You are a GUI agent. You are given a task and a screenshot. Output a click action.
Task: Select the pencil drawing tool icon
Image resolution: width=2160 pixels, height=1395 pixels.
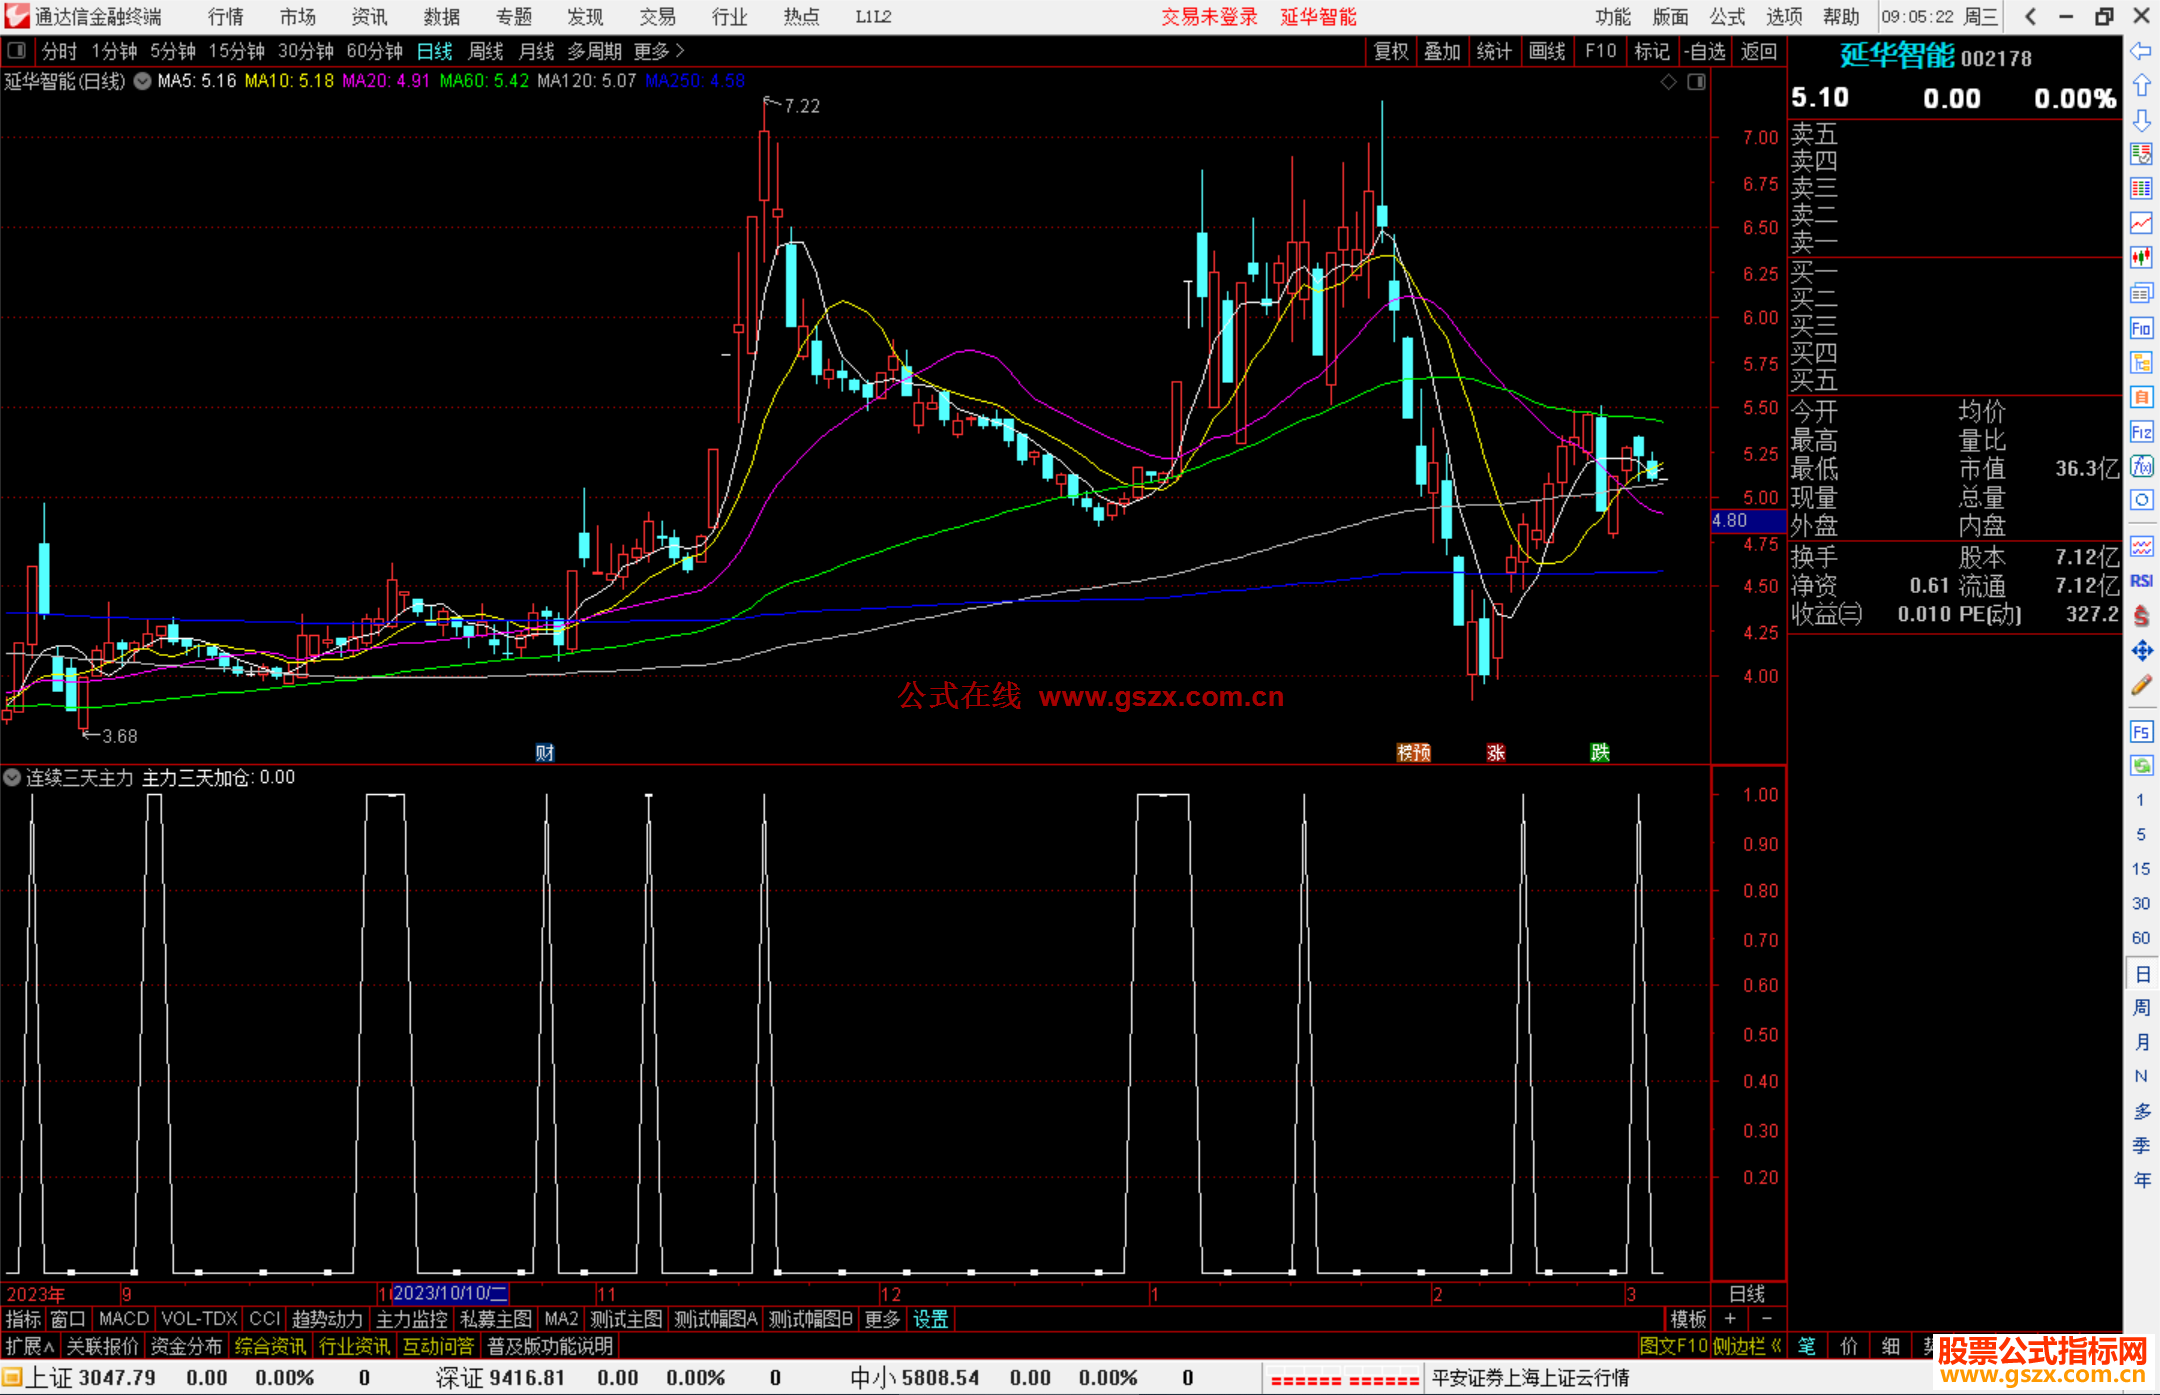coord(2141,685)
